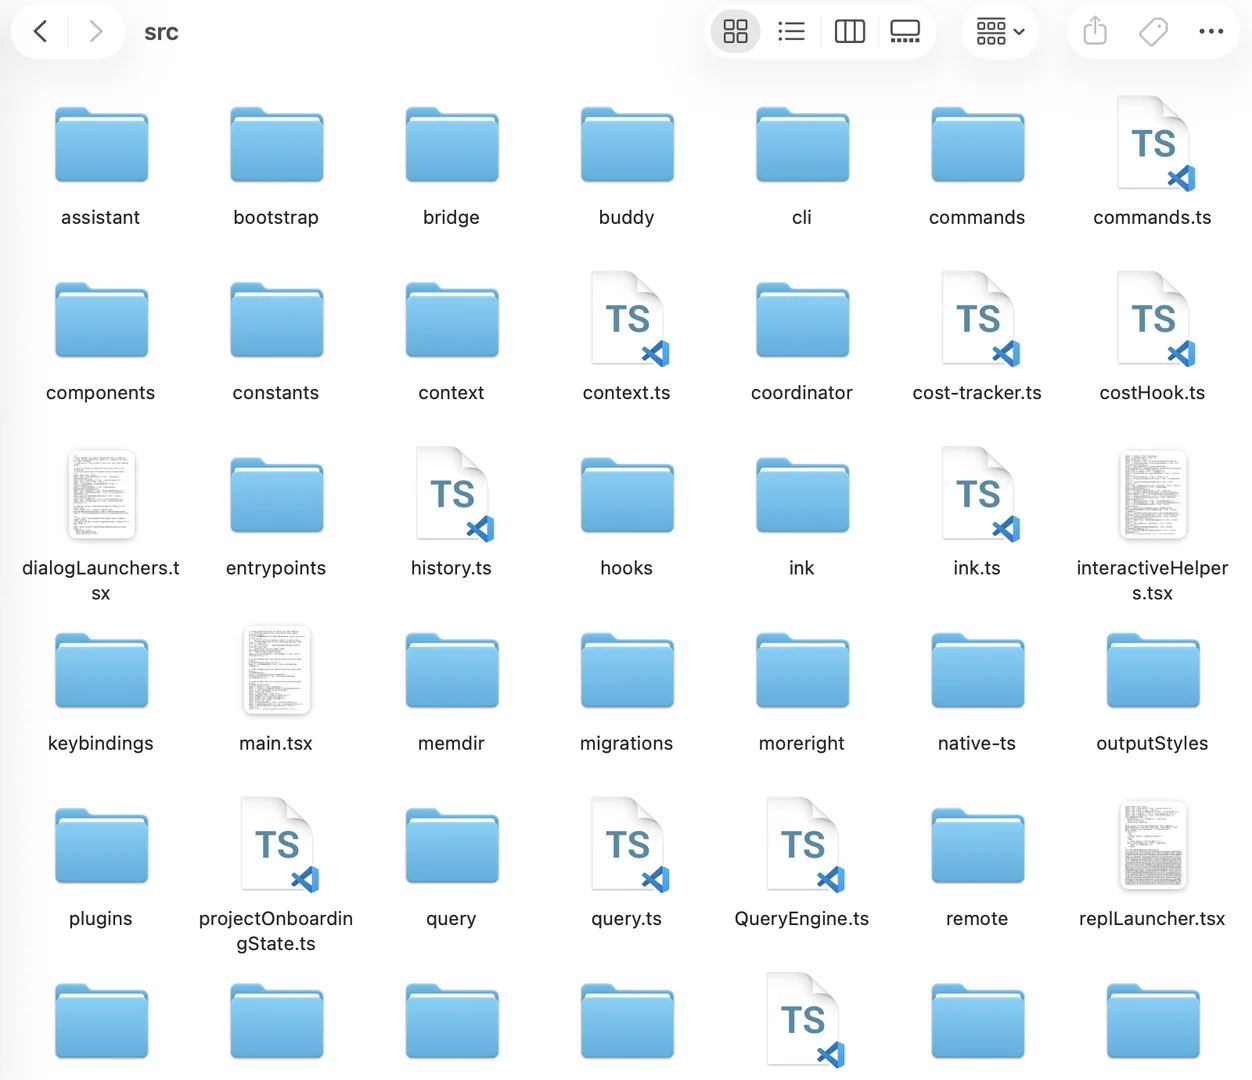
Task: Select the commands folder icon
Action: pyautogui.click(x=978, y=145)
